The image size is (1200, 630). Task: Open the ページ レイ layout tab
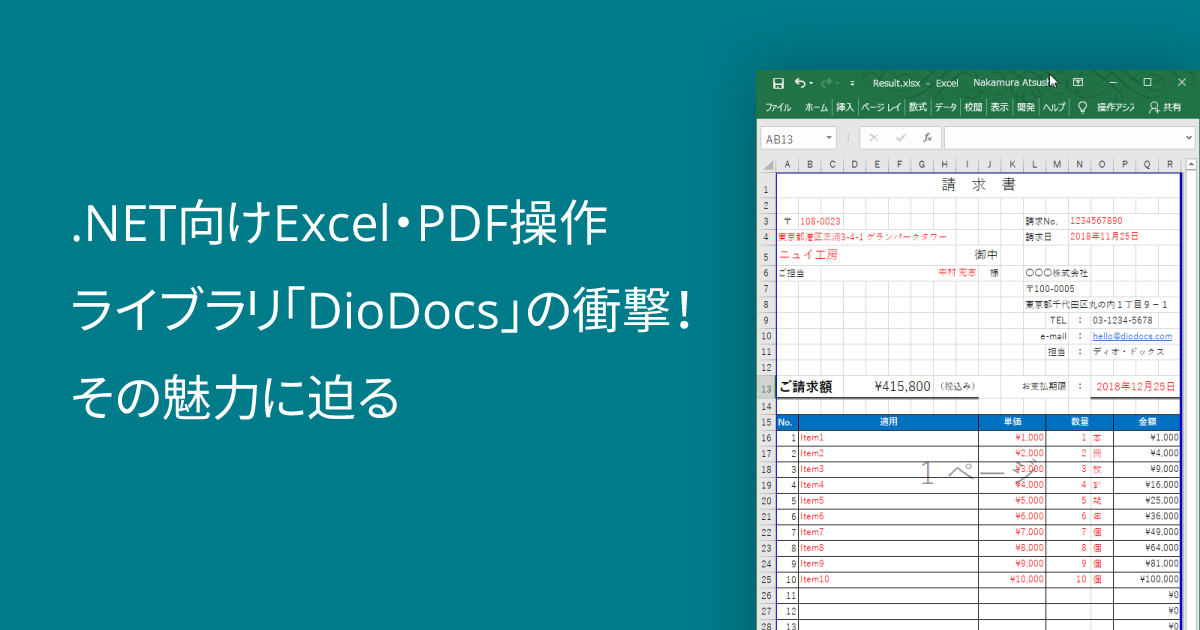[x=881, y=107]
